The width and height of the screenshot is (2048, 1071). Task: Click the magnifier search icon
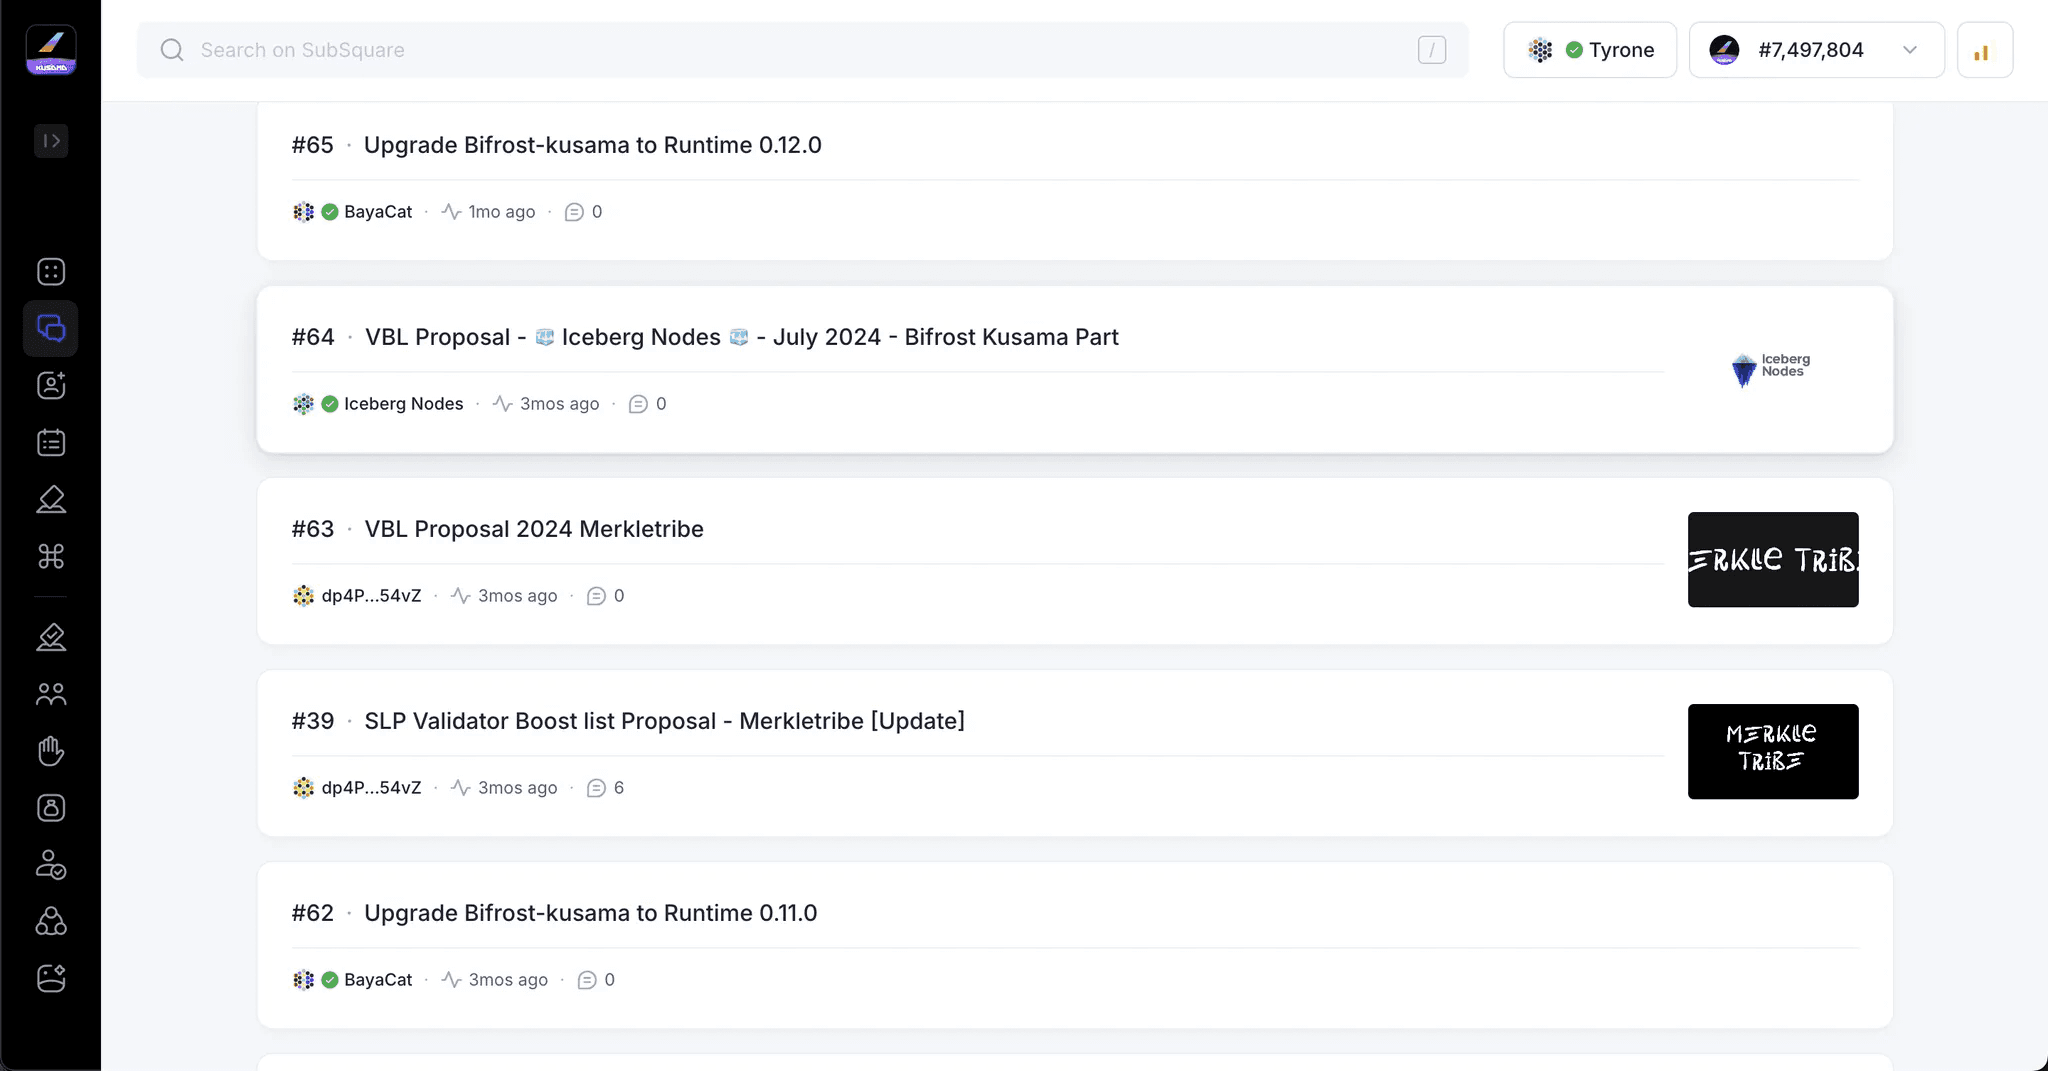click(172, 50)
